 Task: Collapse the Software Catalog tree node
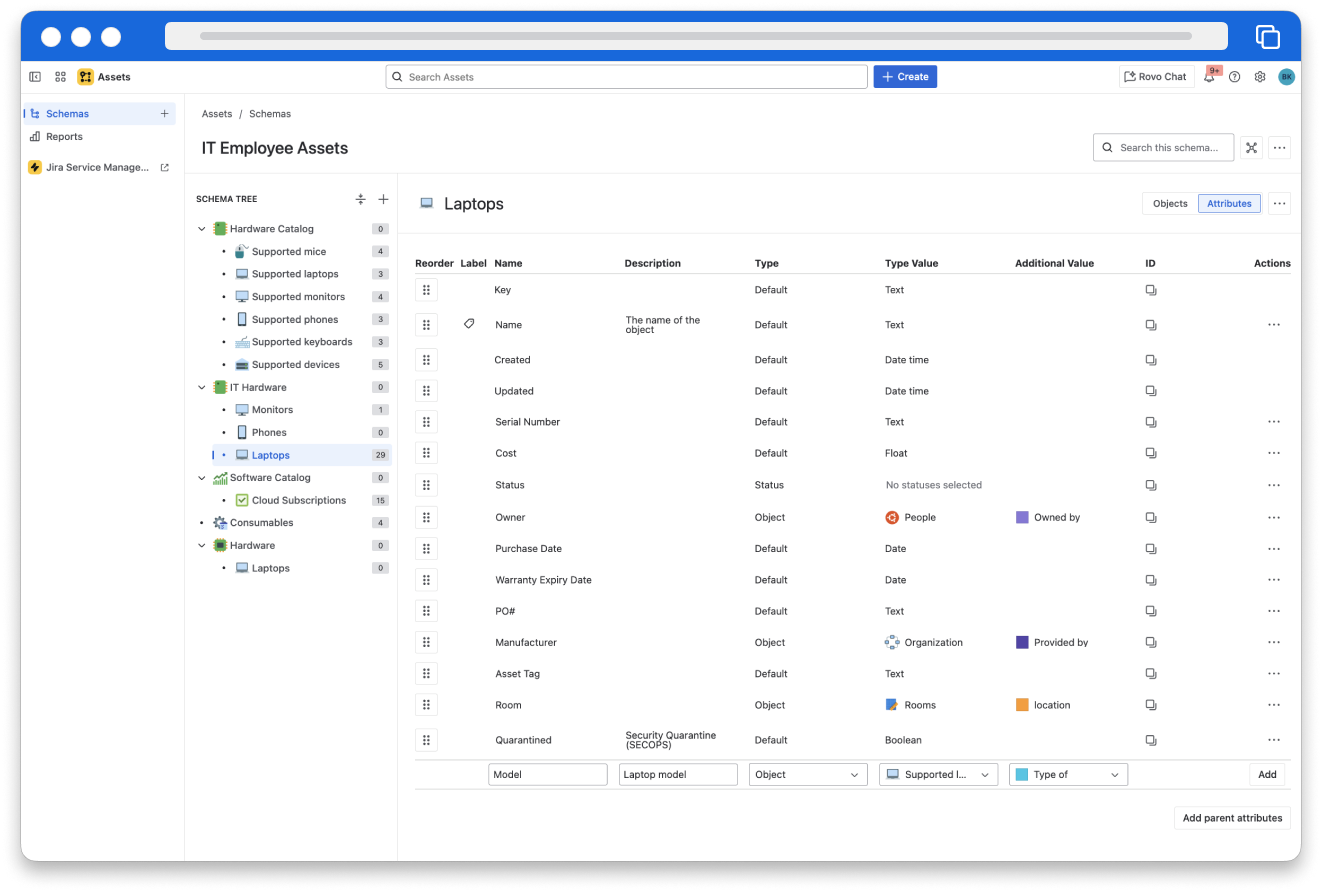coord(202,478)
